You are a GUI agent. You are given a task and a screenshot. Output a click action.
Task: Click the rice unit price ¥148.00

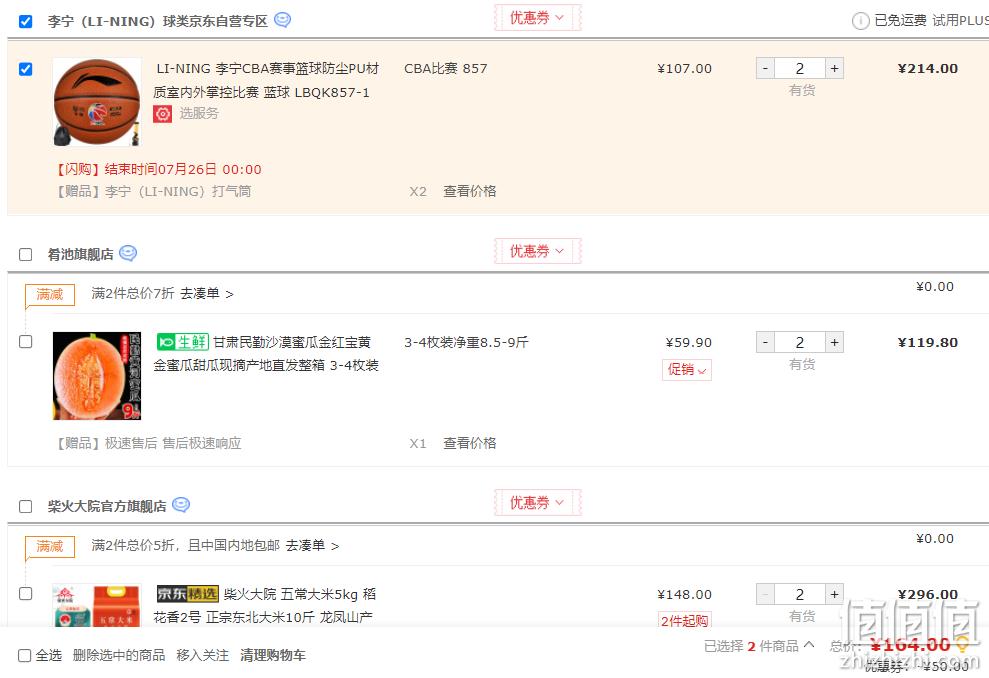point(684,594)
